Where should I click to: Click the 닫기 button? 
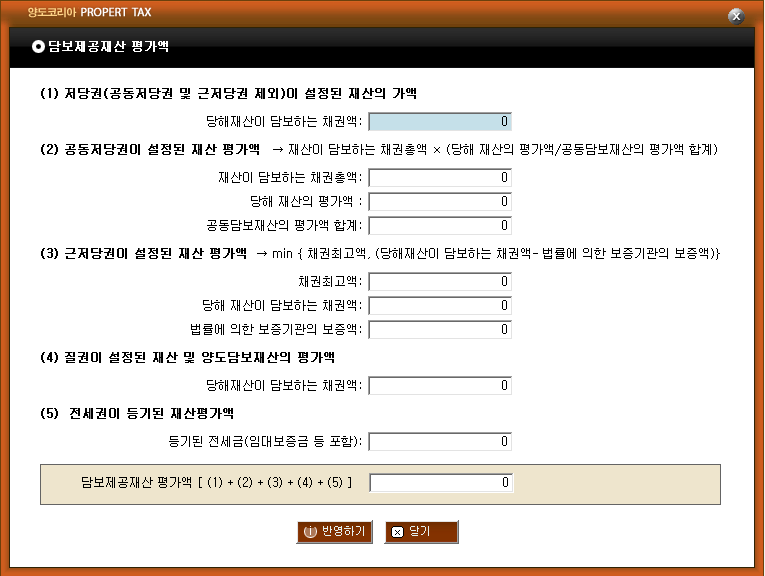(x=422, y=532)
